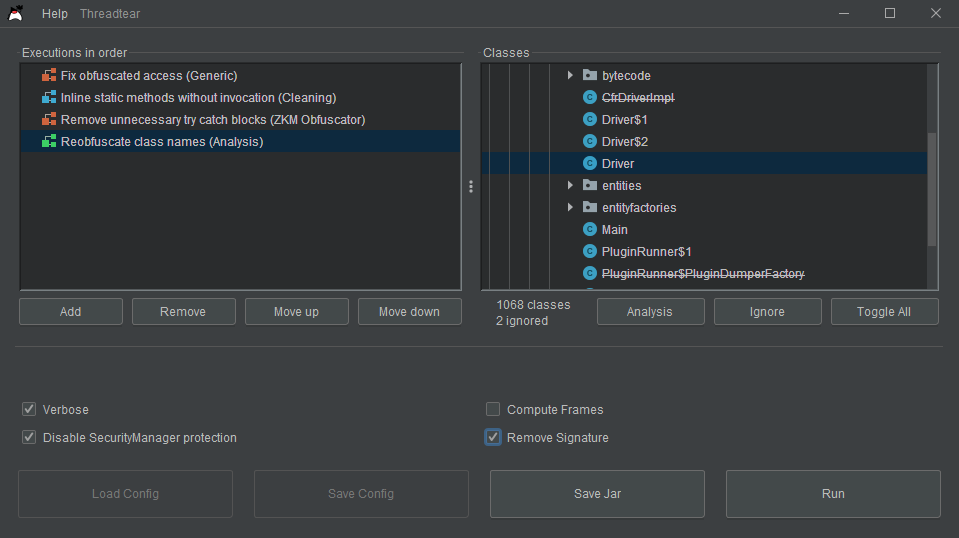
Task: Click the Save Config button
Action: [361, 494]
